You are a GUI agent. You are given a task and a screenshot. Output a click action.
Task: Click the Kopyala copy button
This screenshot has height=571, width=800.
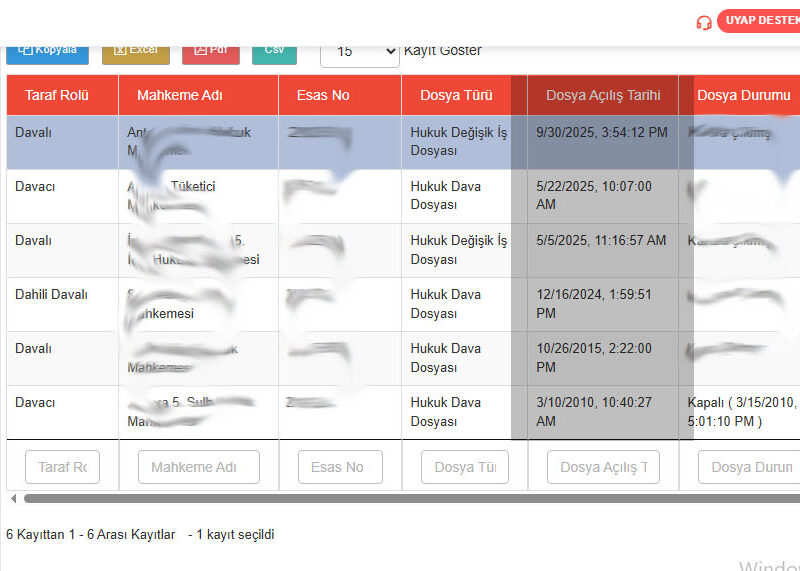click(41, 51)
